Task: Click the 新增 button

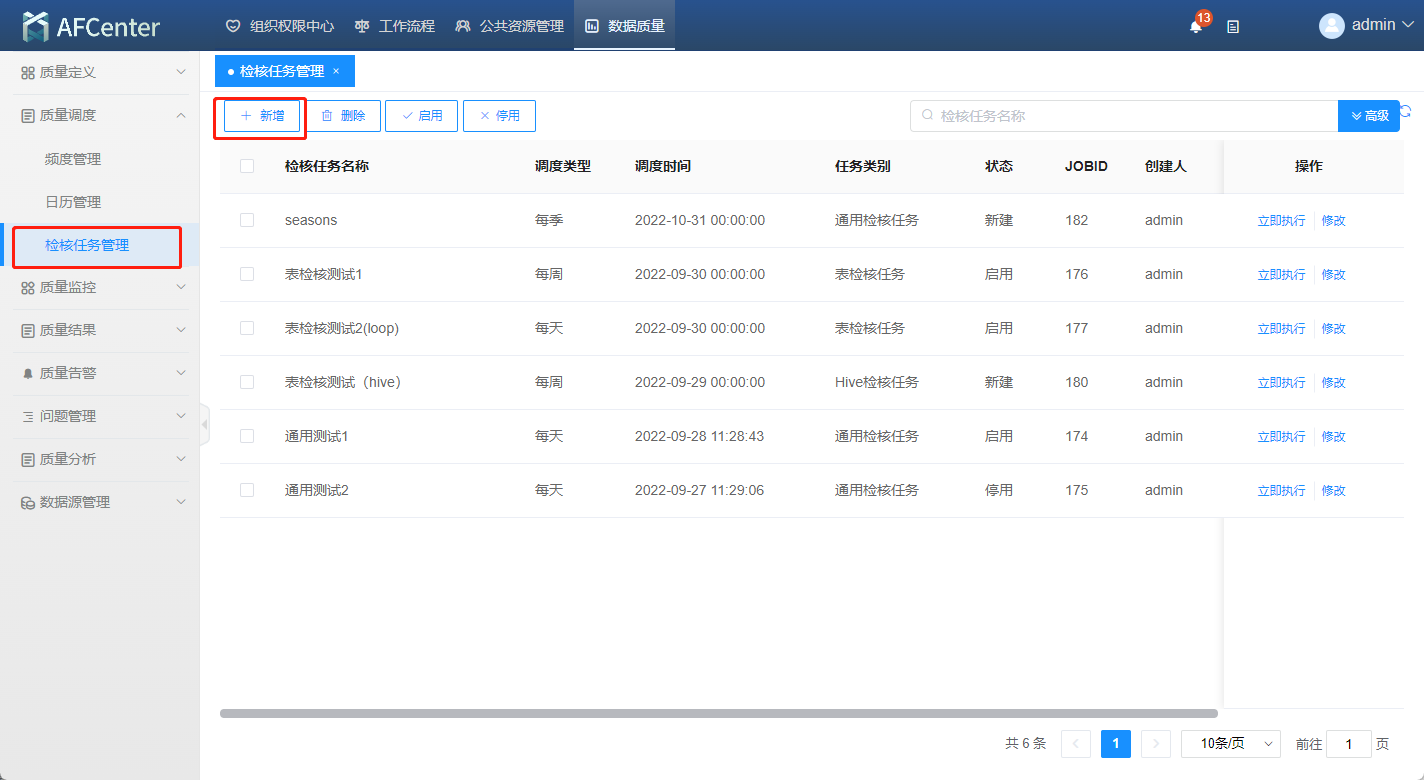Action: point(262,116)
